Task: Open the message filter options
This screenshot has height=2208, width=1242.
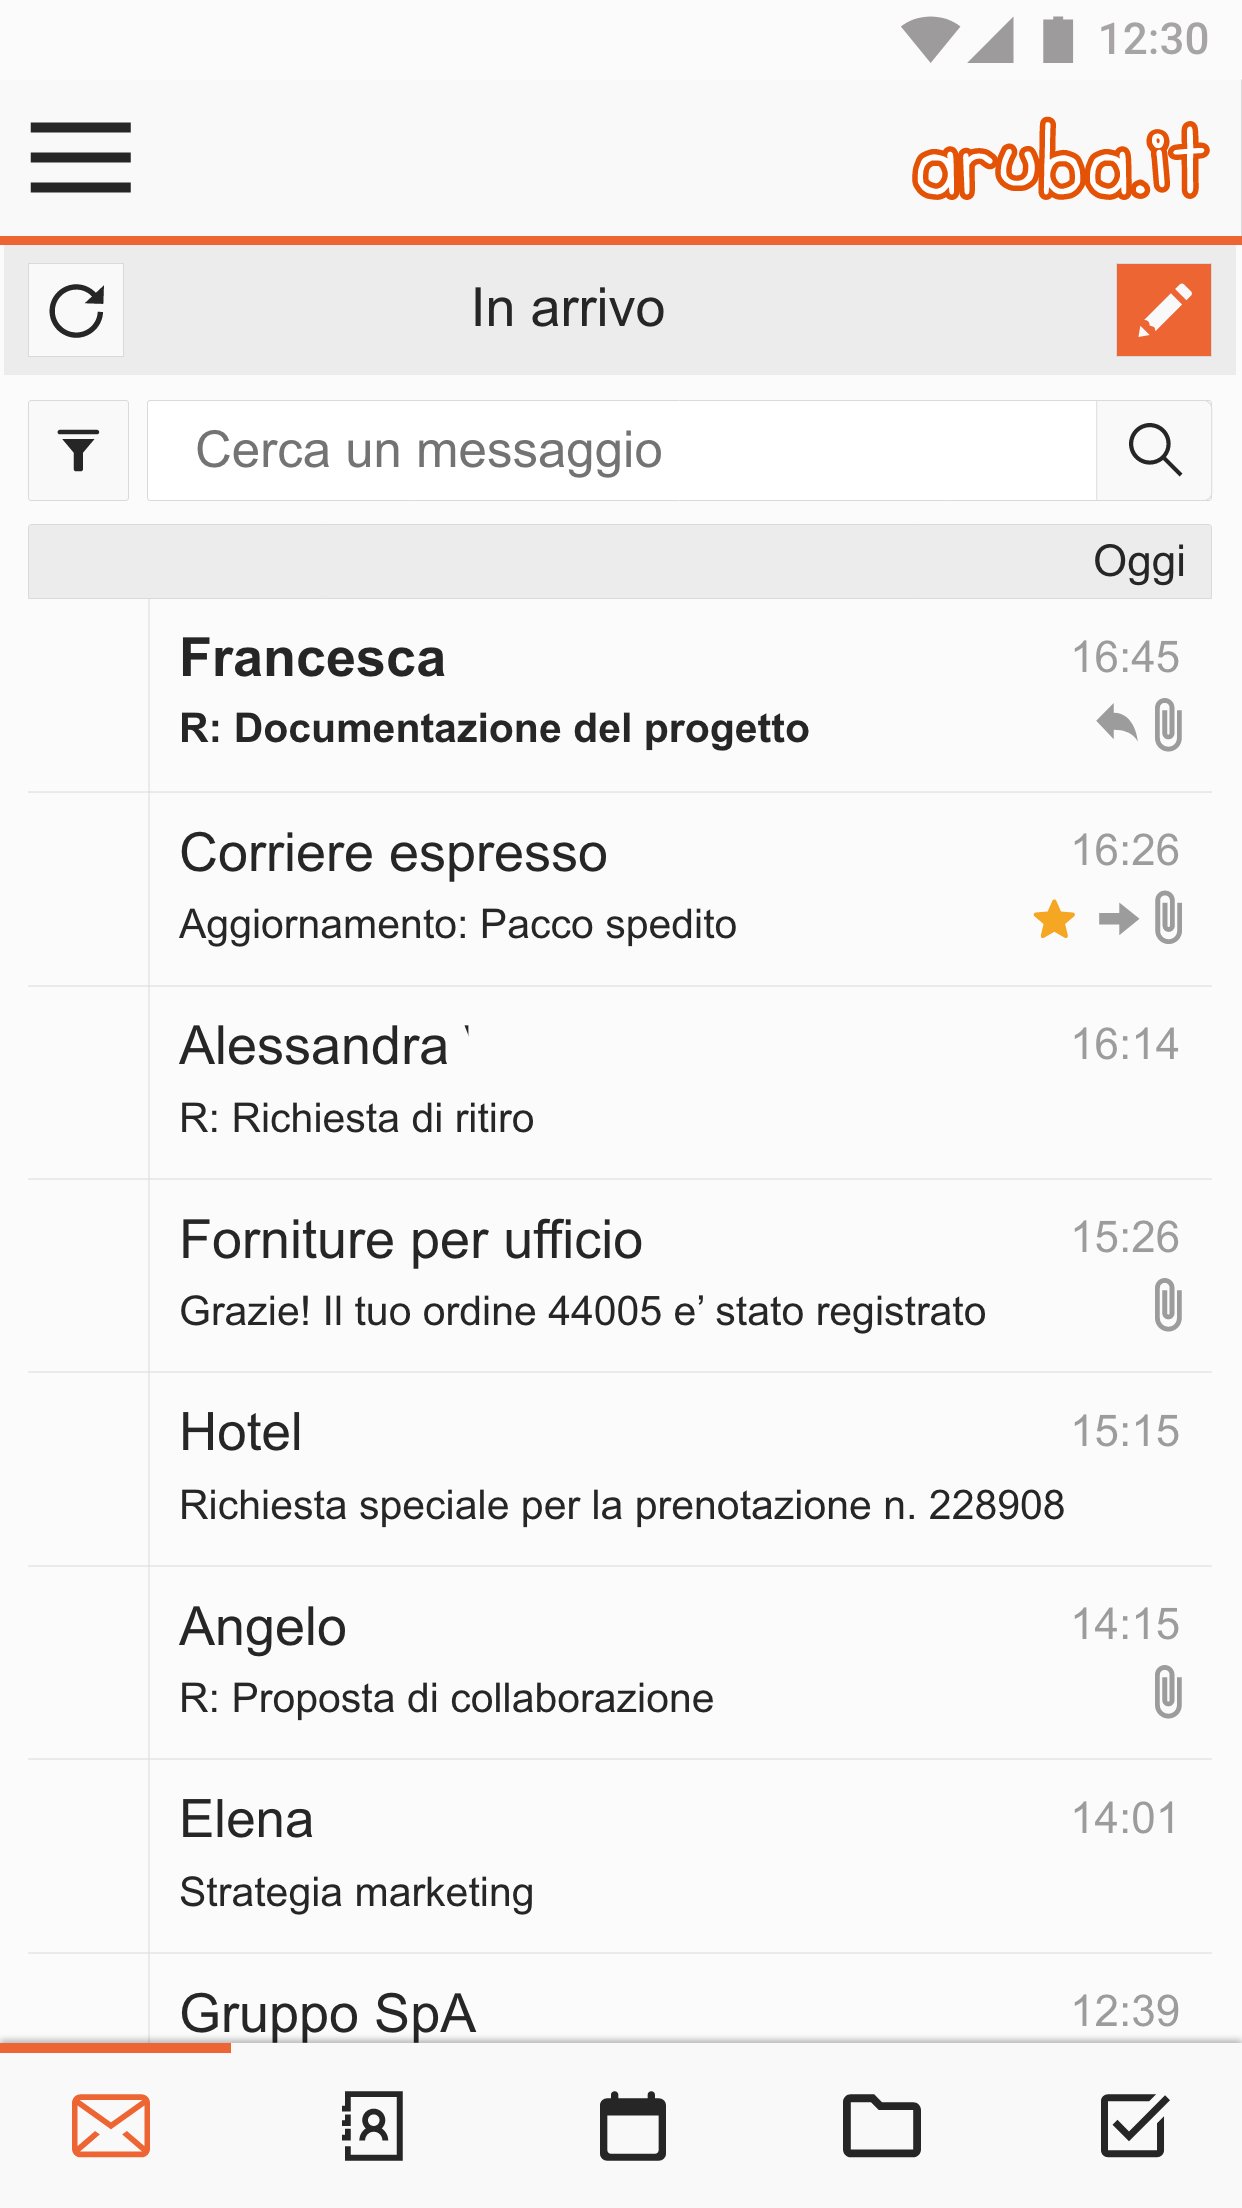Action: coord(78,450)
